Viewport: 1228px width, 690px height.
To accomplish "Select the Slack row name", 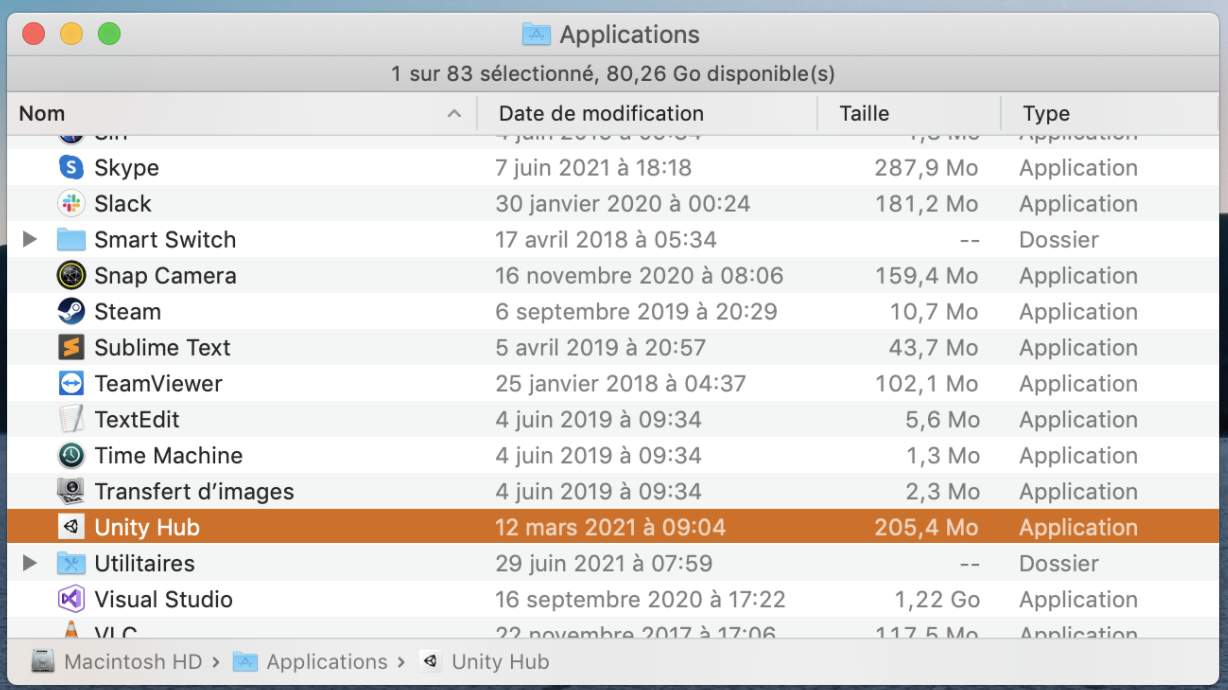I will (123, 204).
